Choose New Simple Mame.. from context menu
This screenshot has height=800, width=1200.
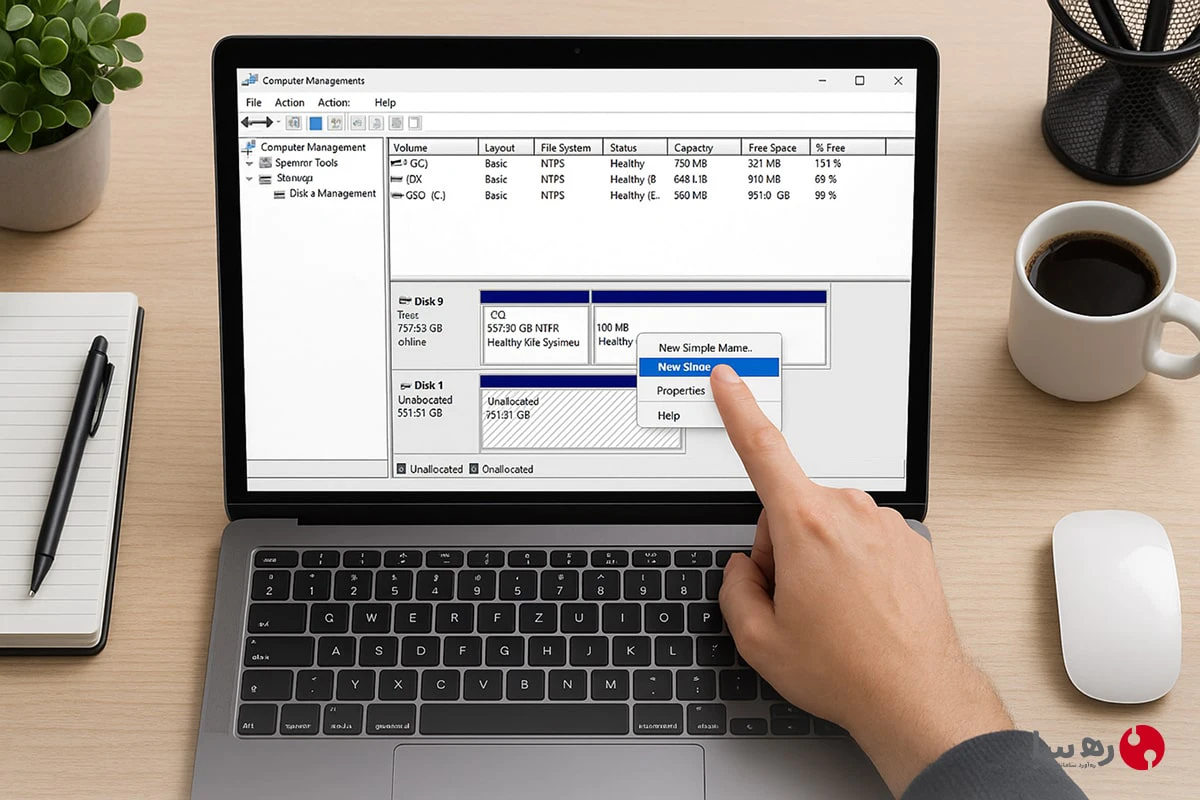[705, 348]
